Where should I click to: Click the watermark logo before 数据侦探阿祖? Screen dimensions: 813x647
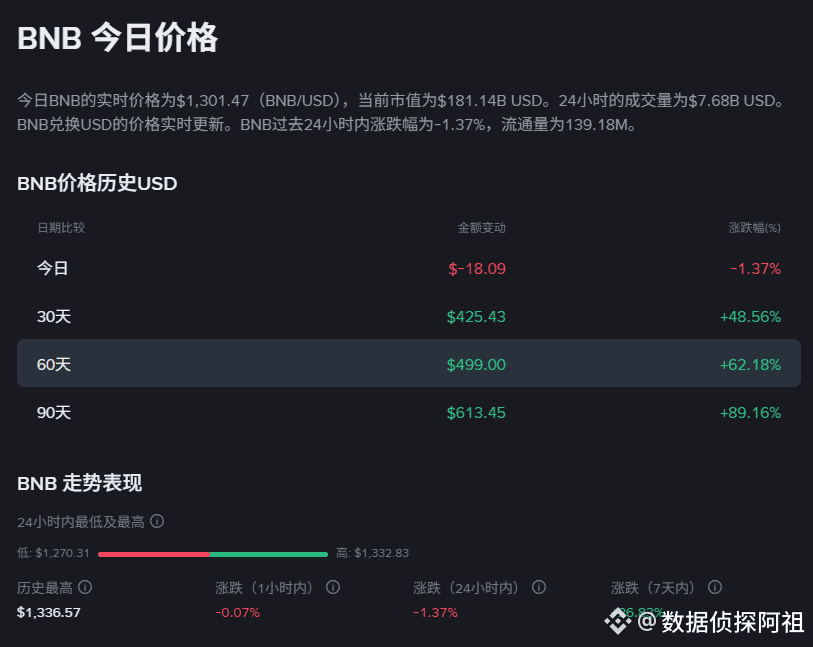[x=618, y=622]
